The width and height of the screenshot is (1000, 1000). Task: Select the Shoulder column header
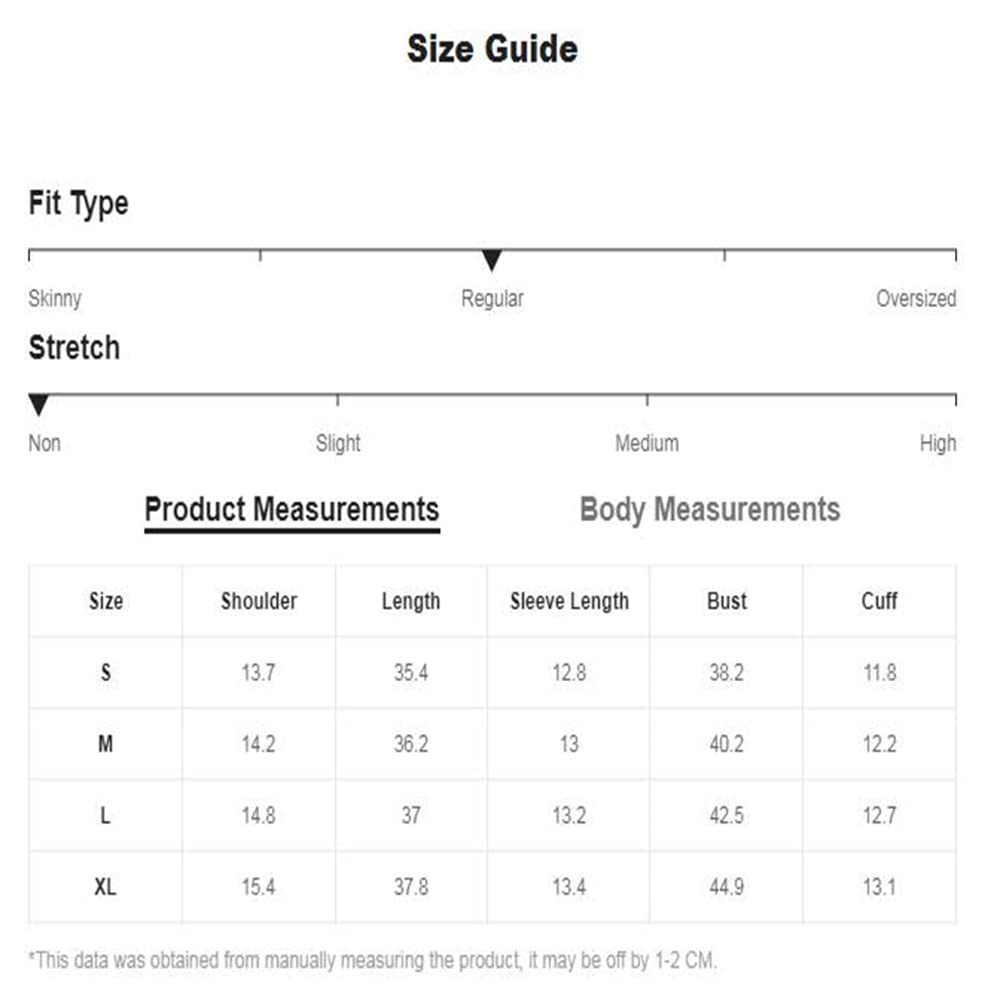point(259,601)
